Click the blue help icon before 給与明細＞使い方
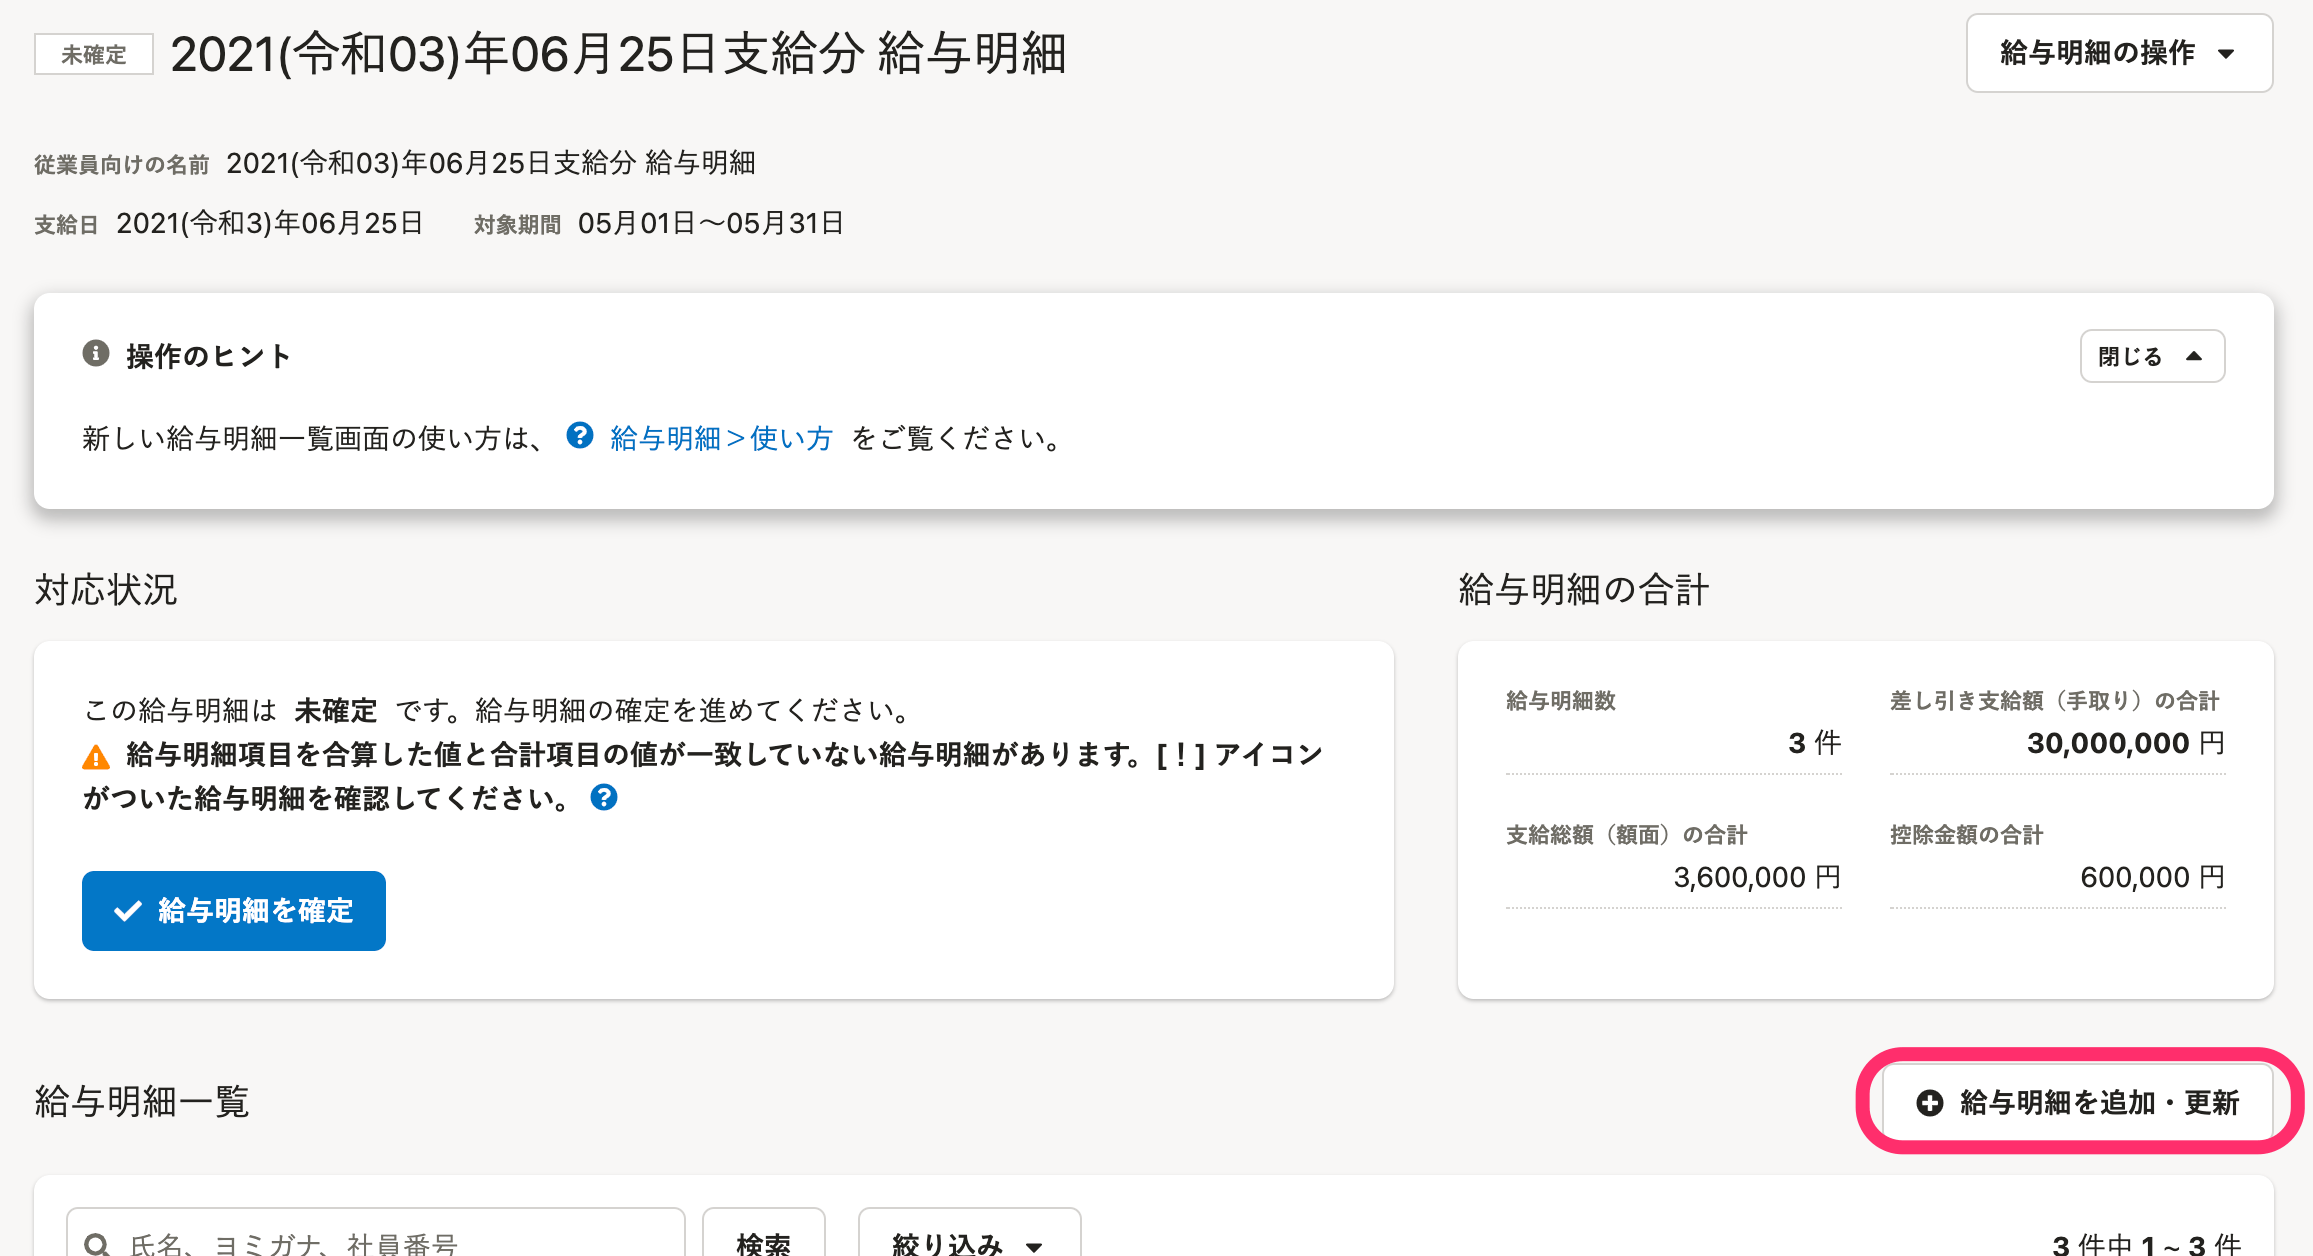 point(580,436)
